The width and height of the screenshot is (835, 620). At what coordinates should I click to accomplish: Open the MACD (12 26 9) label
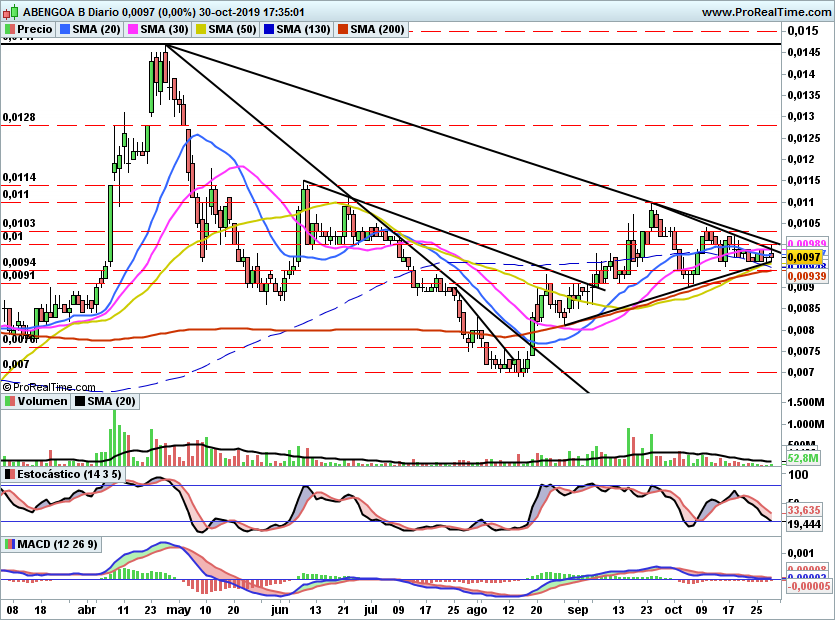pos(51,544)
